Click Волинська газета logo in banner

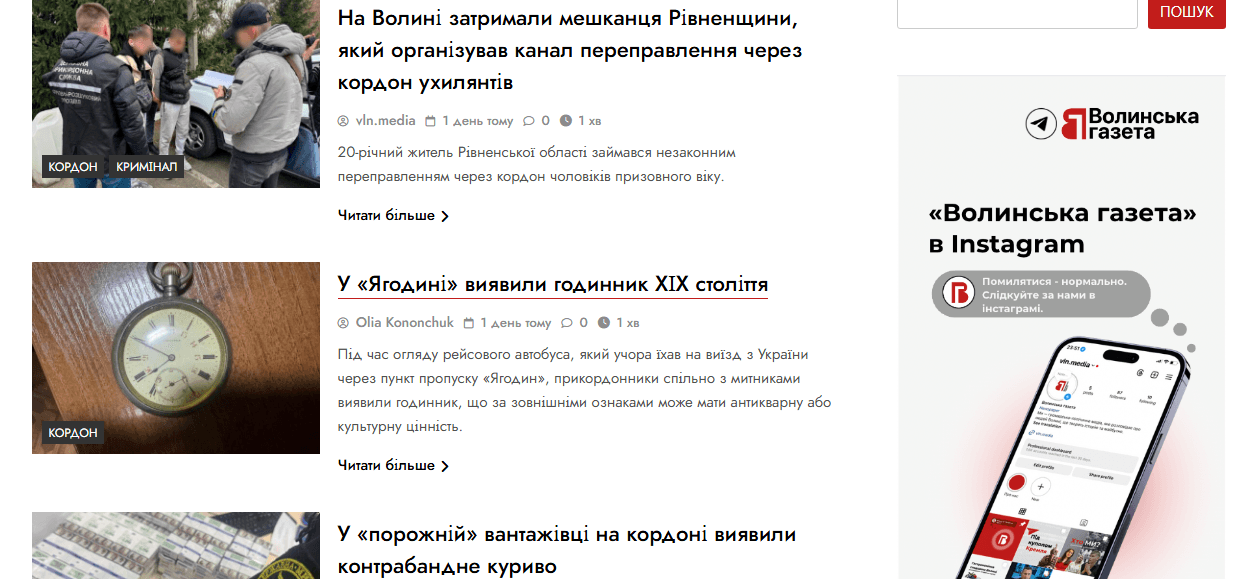pos(1130,124)
